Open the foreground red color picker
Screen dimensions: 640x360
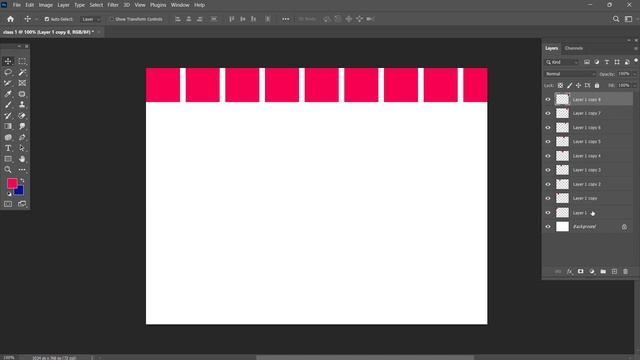click(12, 183)
